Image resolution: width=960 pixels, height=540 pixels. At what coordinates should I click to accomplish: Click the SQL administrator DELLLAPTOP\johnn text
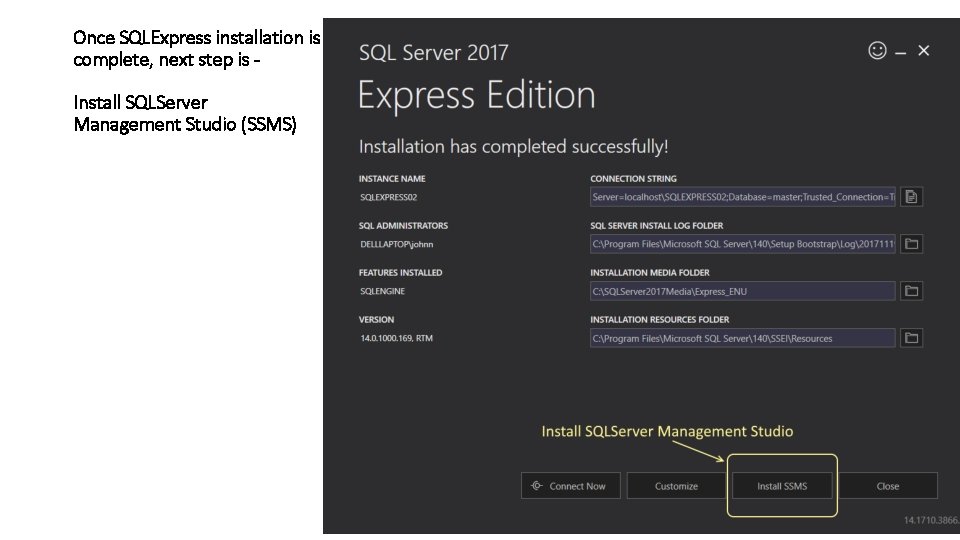point(396,244)
